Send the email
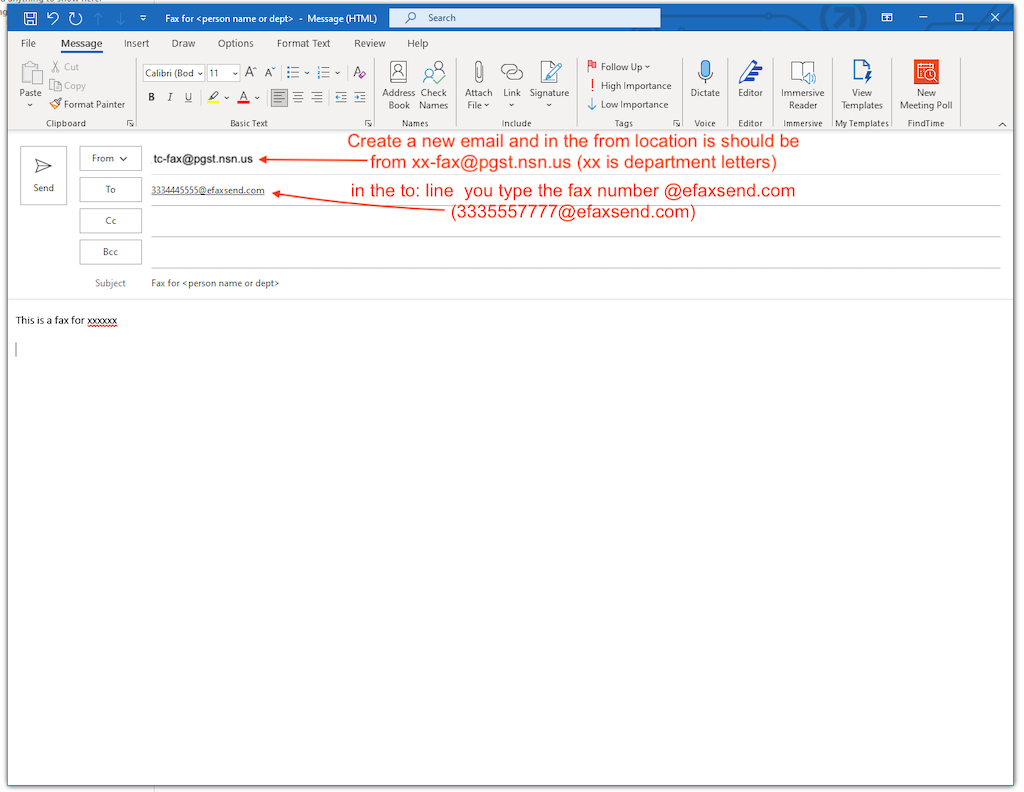This screenshot has height=792, width=1024. click(44, 176)
